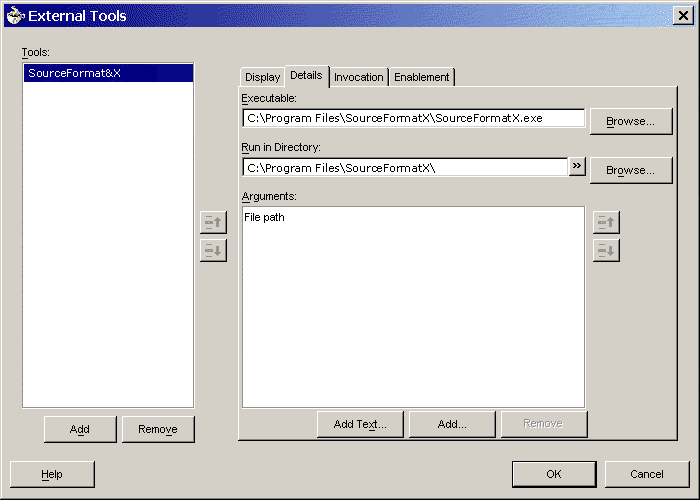700x500 pixels.
Task: Move the selected tool down in Tools list
Action: pos(213,250)
